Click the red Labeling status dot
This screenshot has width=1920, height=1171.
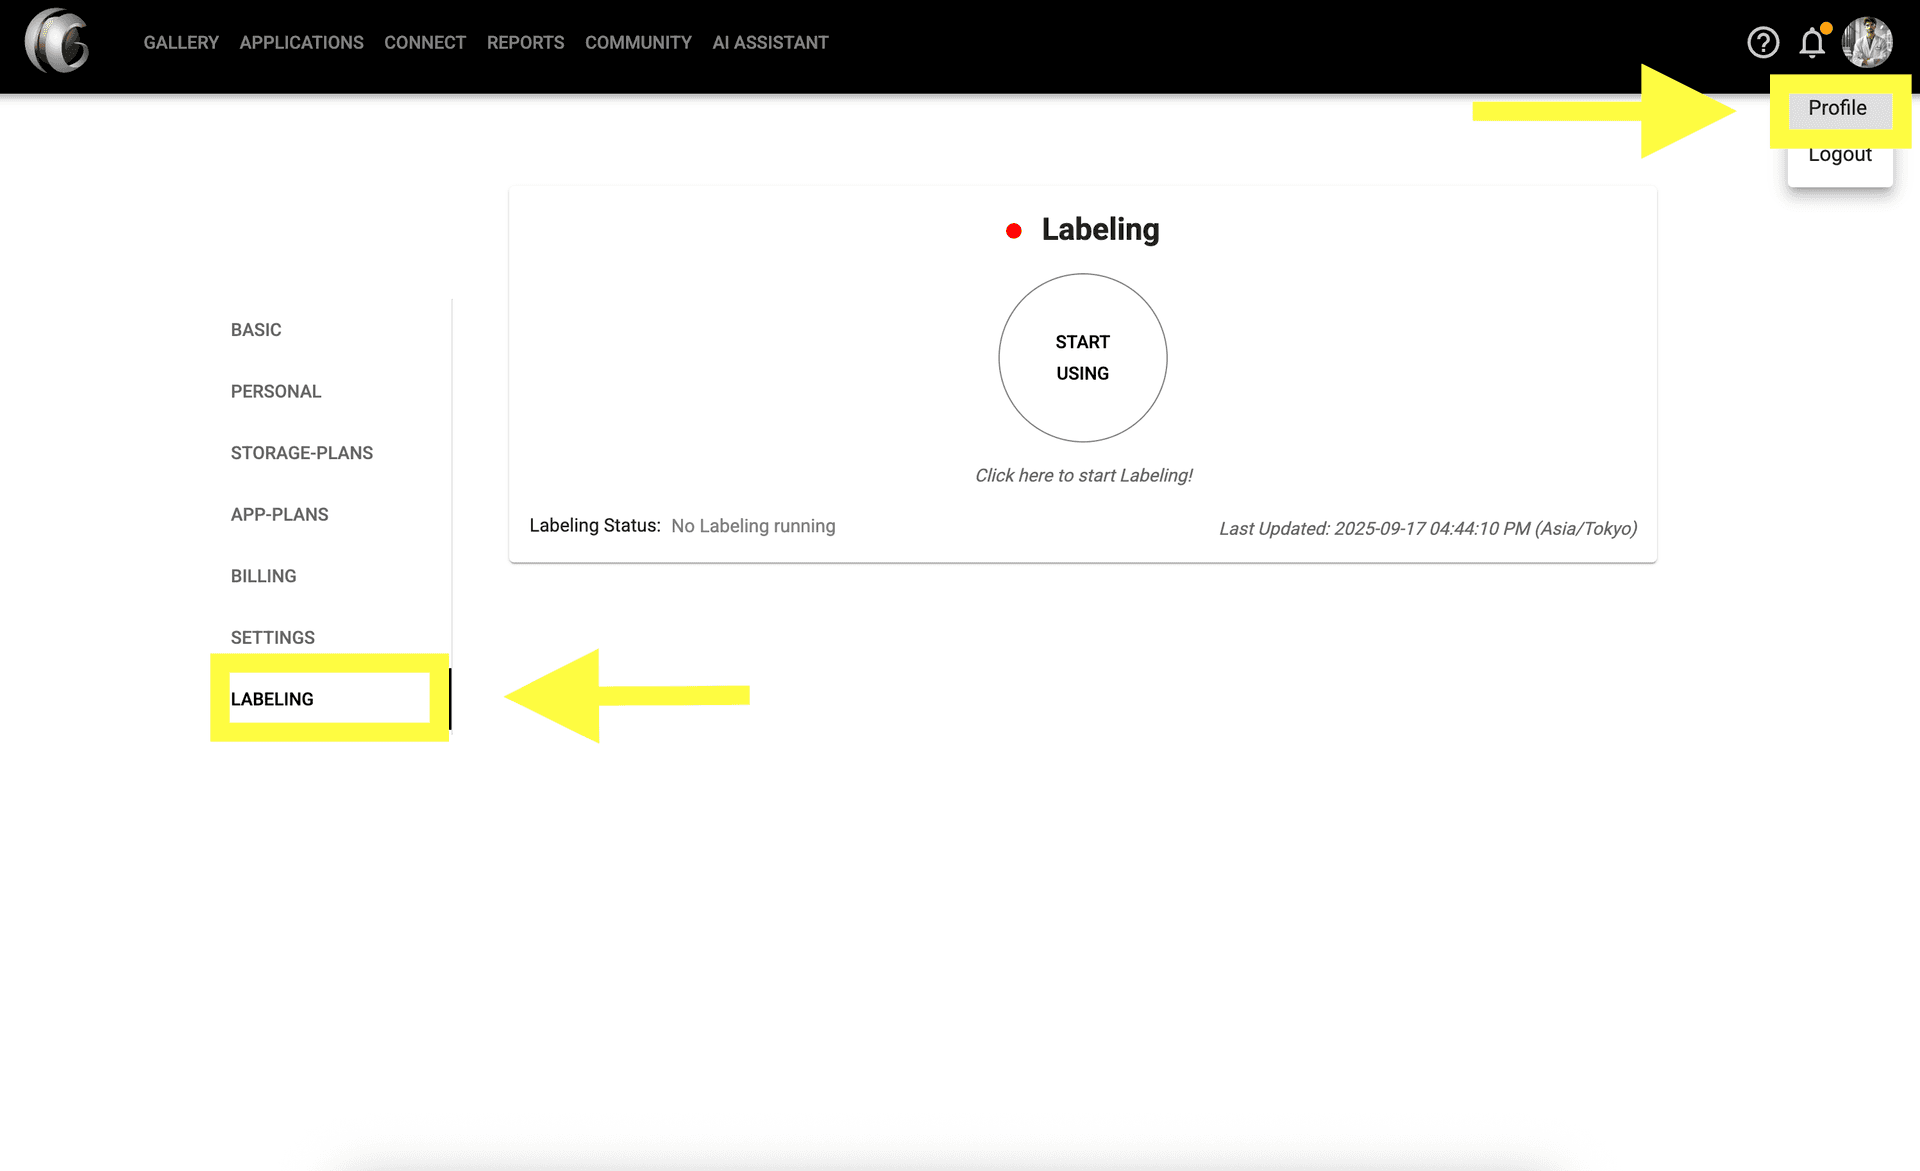pos(1013,231)
